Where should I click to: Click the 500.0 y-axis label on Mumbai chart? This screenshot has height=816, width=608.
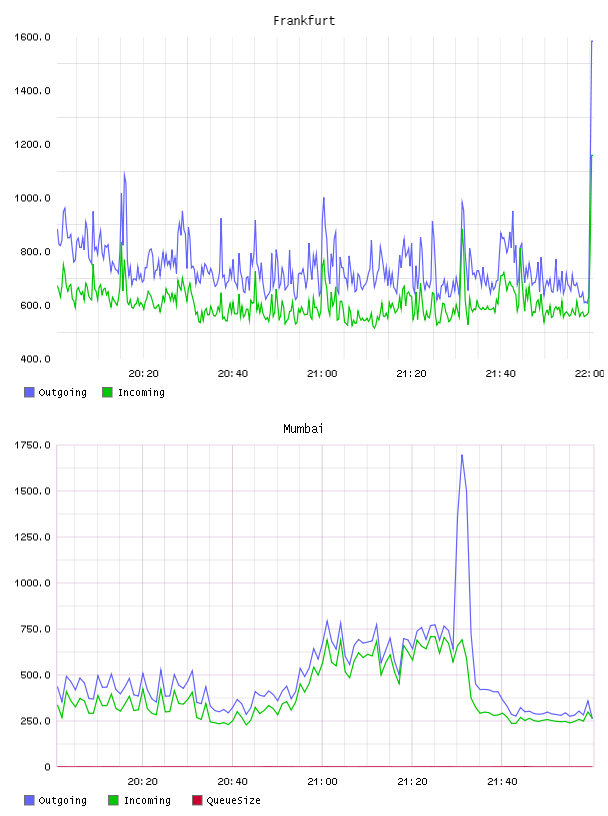coord(35,675)
